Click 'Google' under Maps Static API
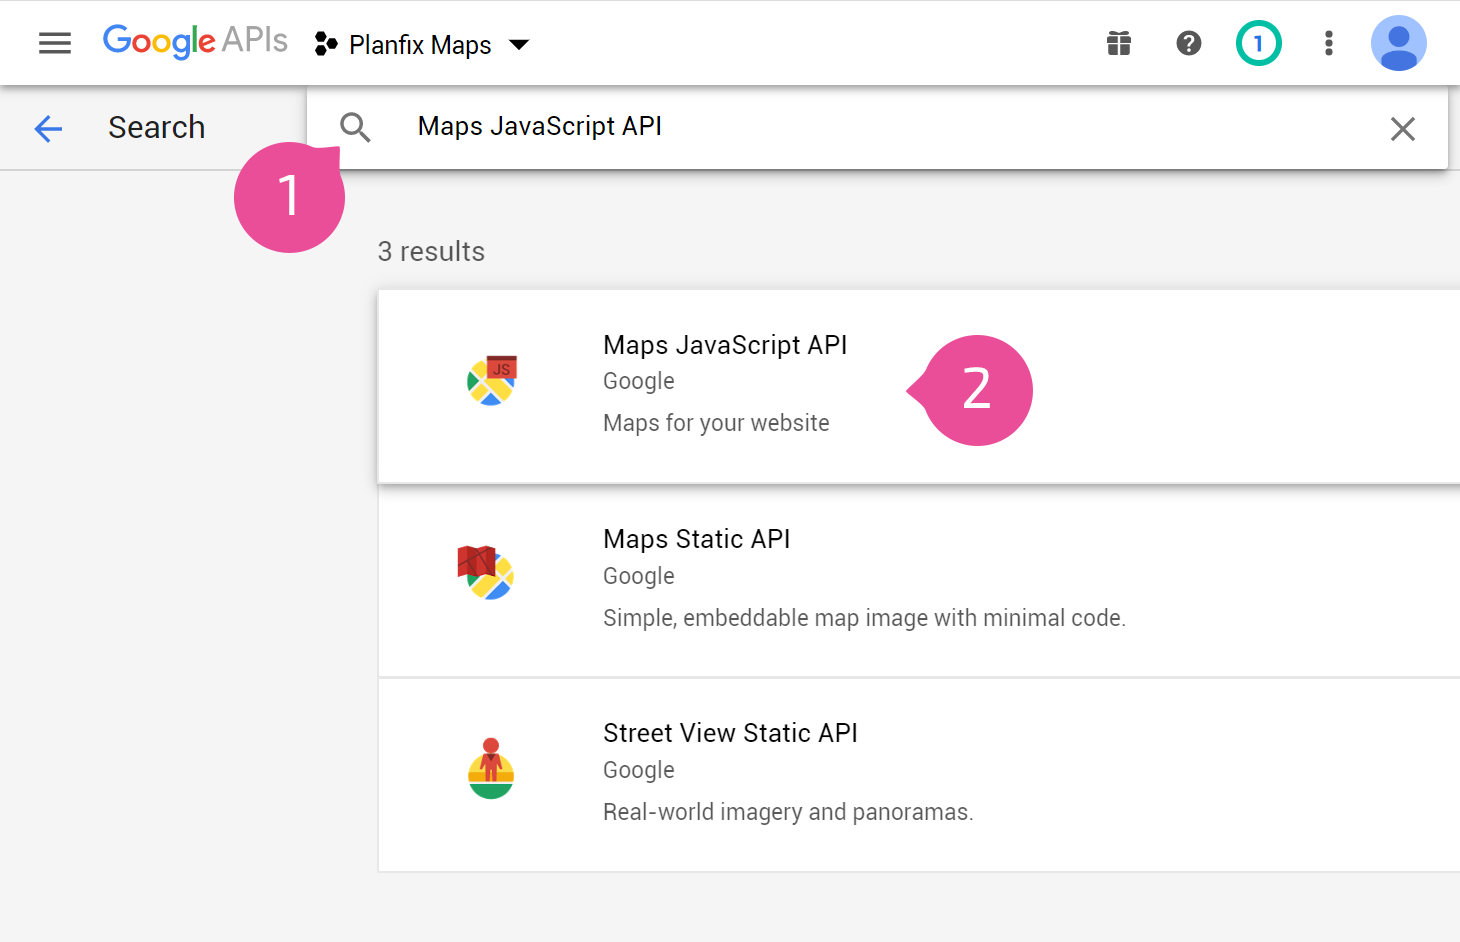Screen dimensions: 1460x942 639,576
